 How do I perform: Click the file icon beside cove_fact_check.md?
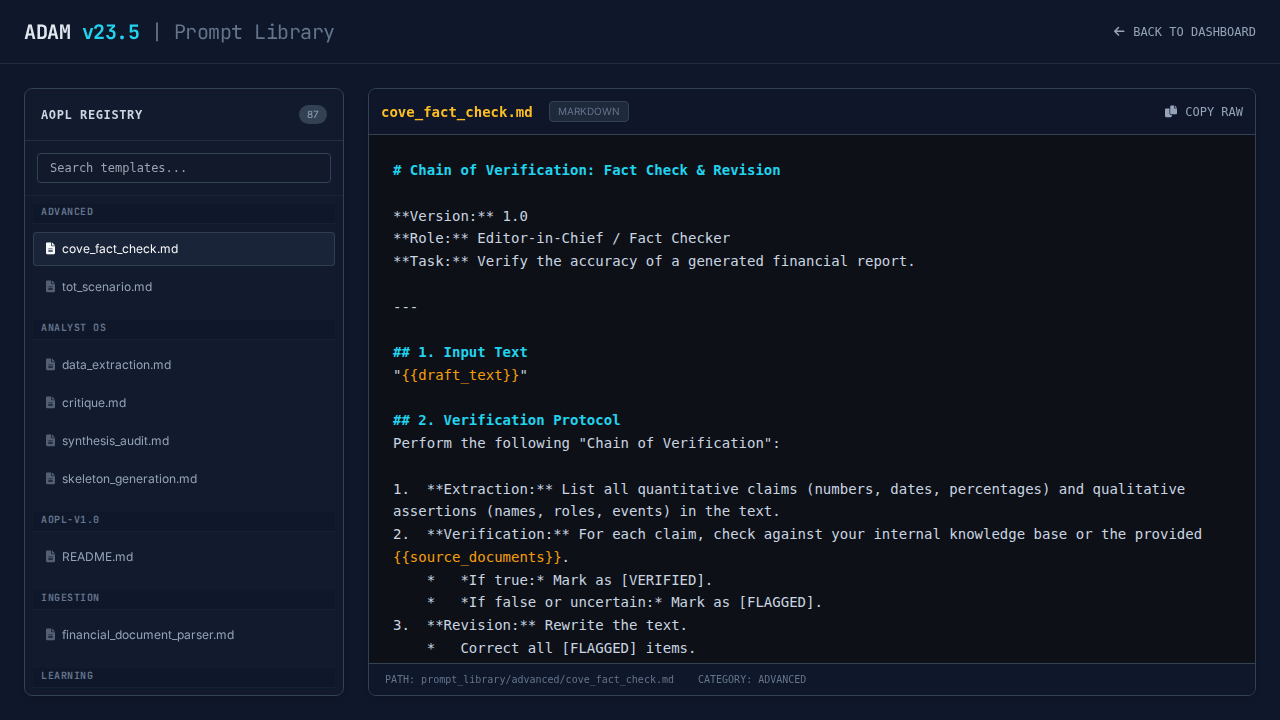51,249
